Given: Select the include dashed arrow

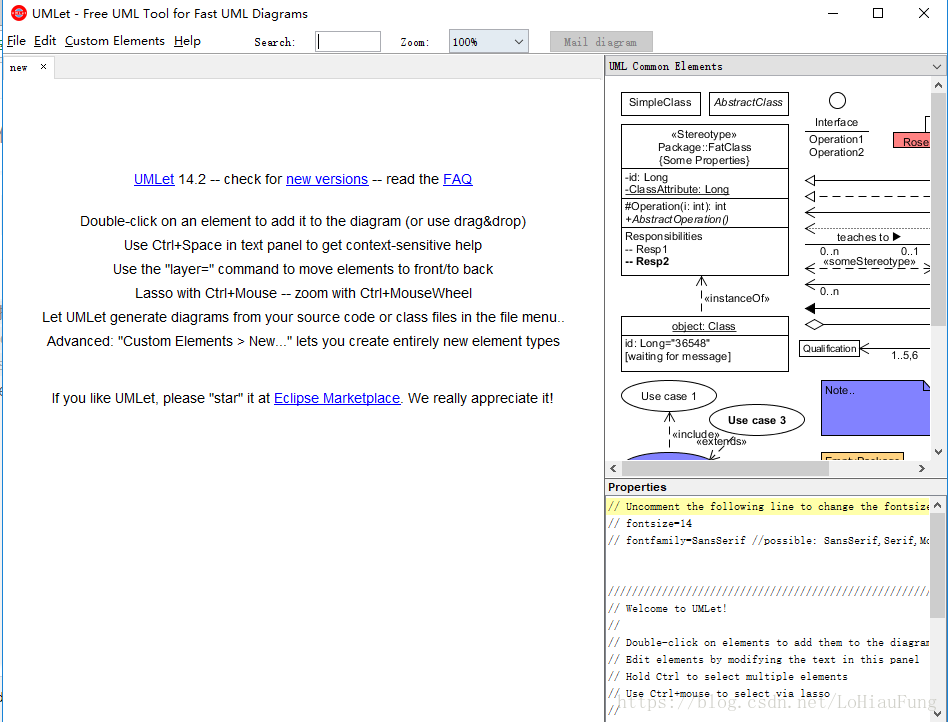Looking at the screenshot, I should click(670, 429).
